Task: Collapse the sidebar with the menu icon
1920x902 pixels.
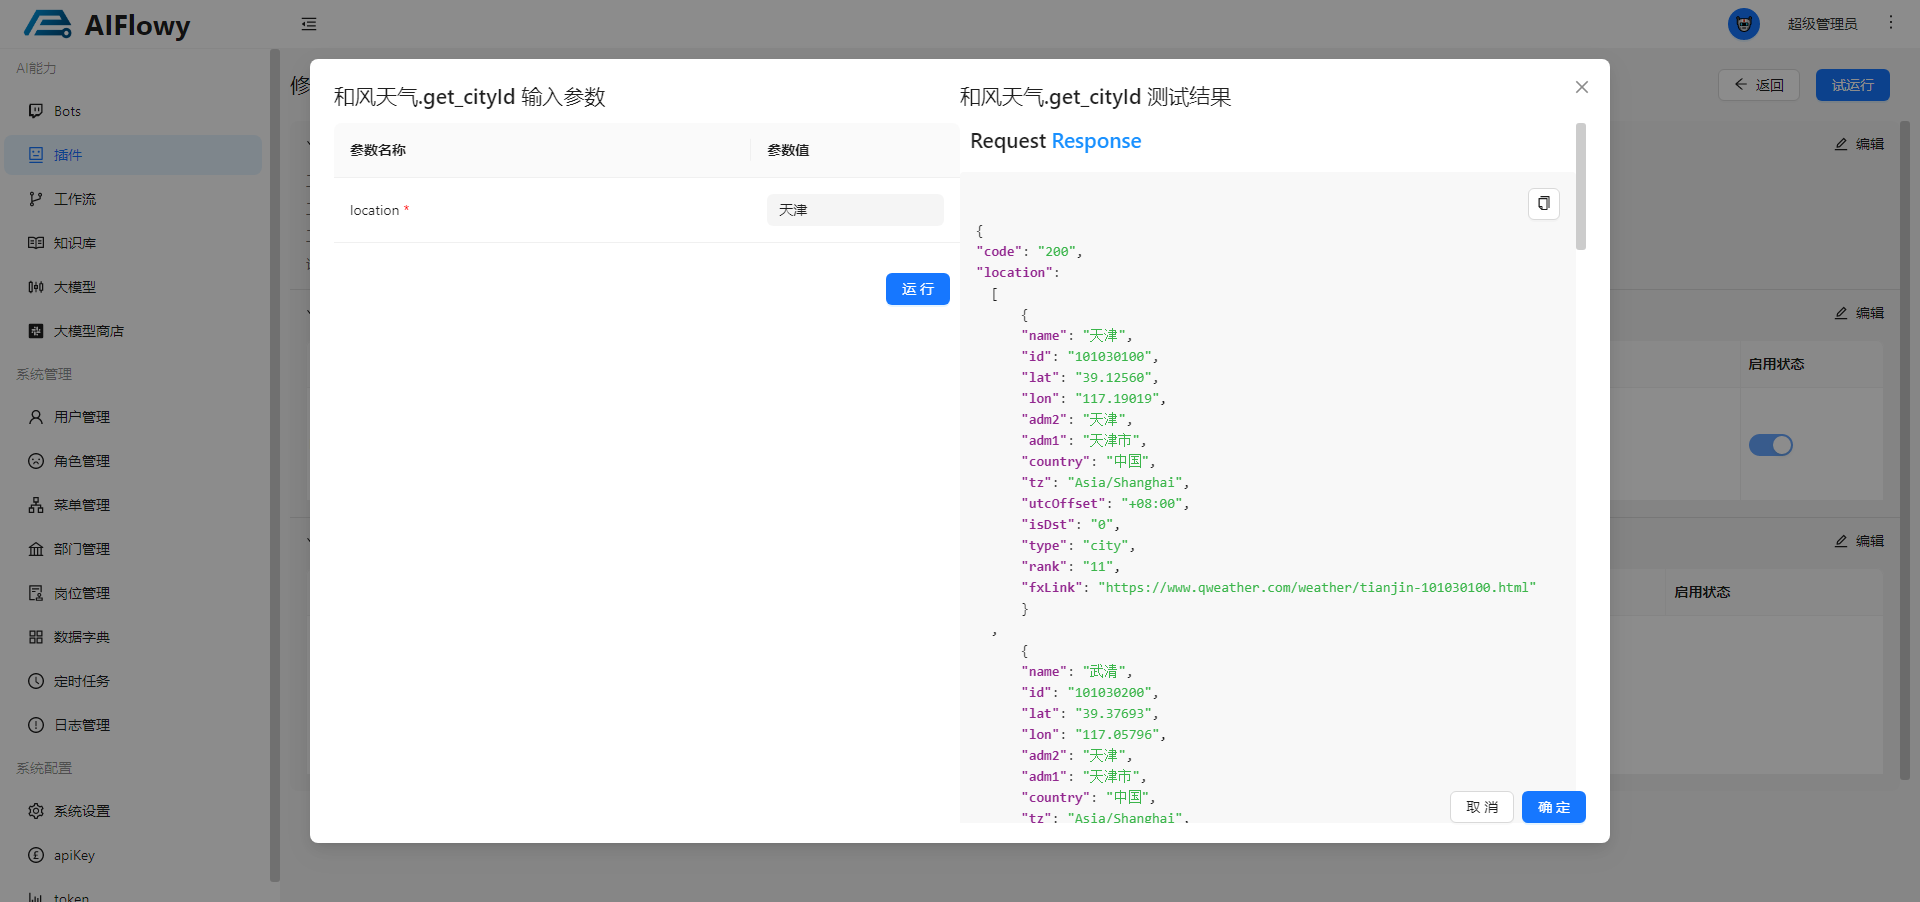Action: coord(309,24)
